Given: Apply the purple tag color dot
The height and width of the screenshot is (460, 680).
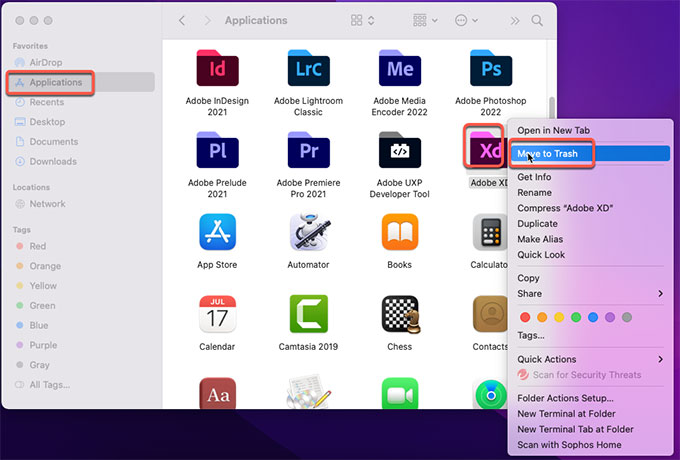Looking at the screenshot, I should (x=610, y=317).
